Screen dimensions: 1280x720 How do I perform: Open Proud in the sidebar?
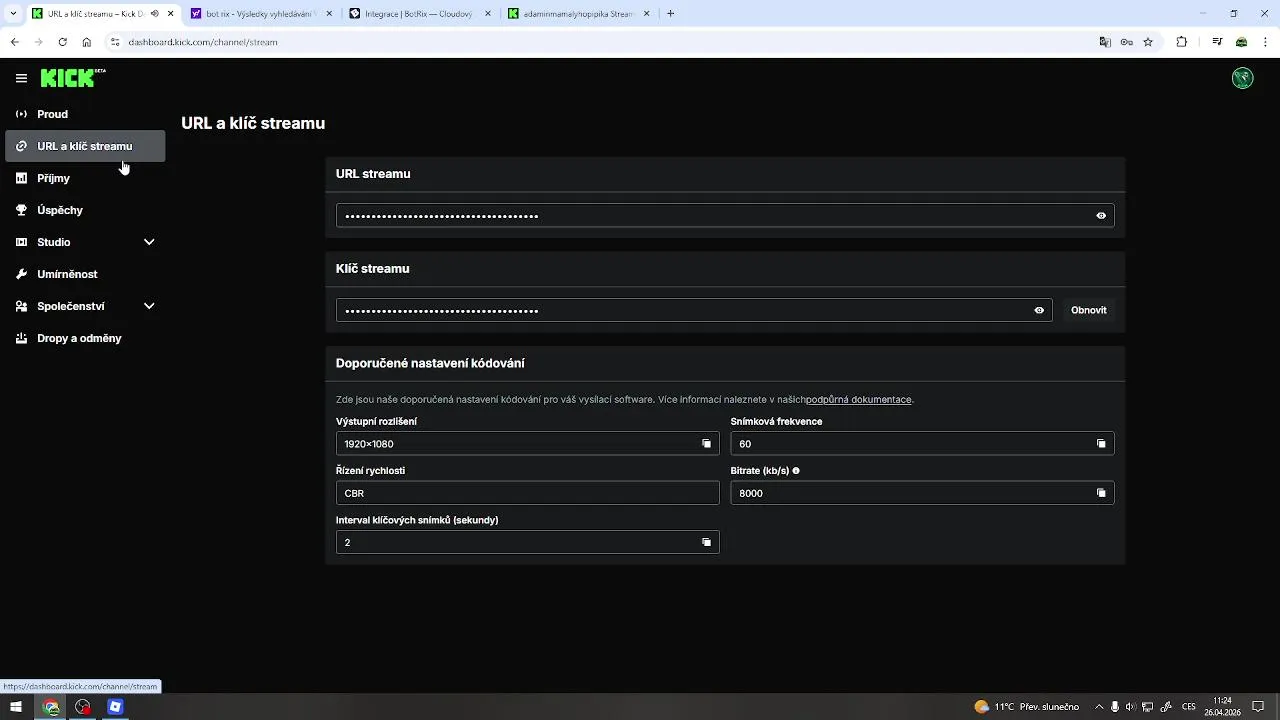[x=85, y=114]
